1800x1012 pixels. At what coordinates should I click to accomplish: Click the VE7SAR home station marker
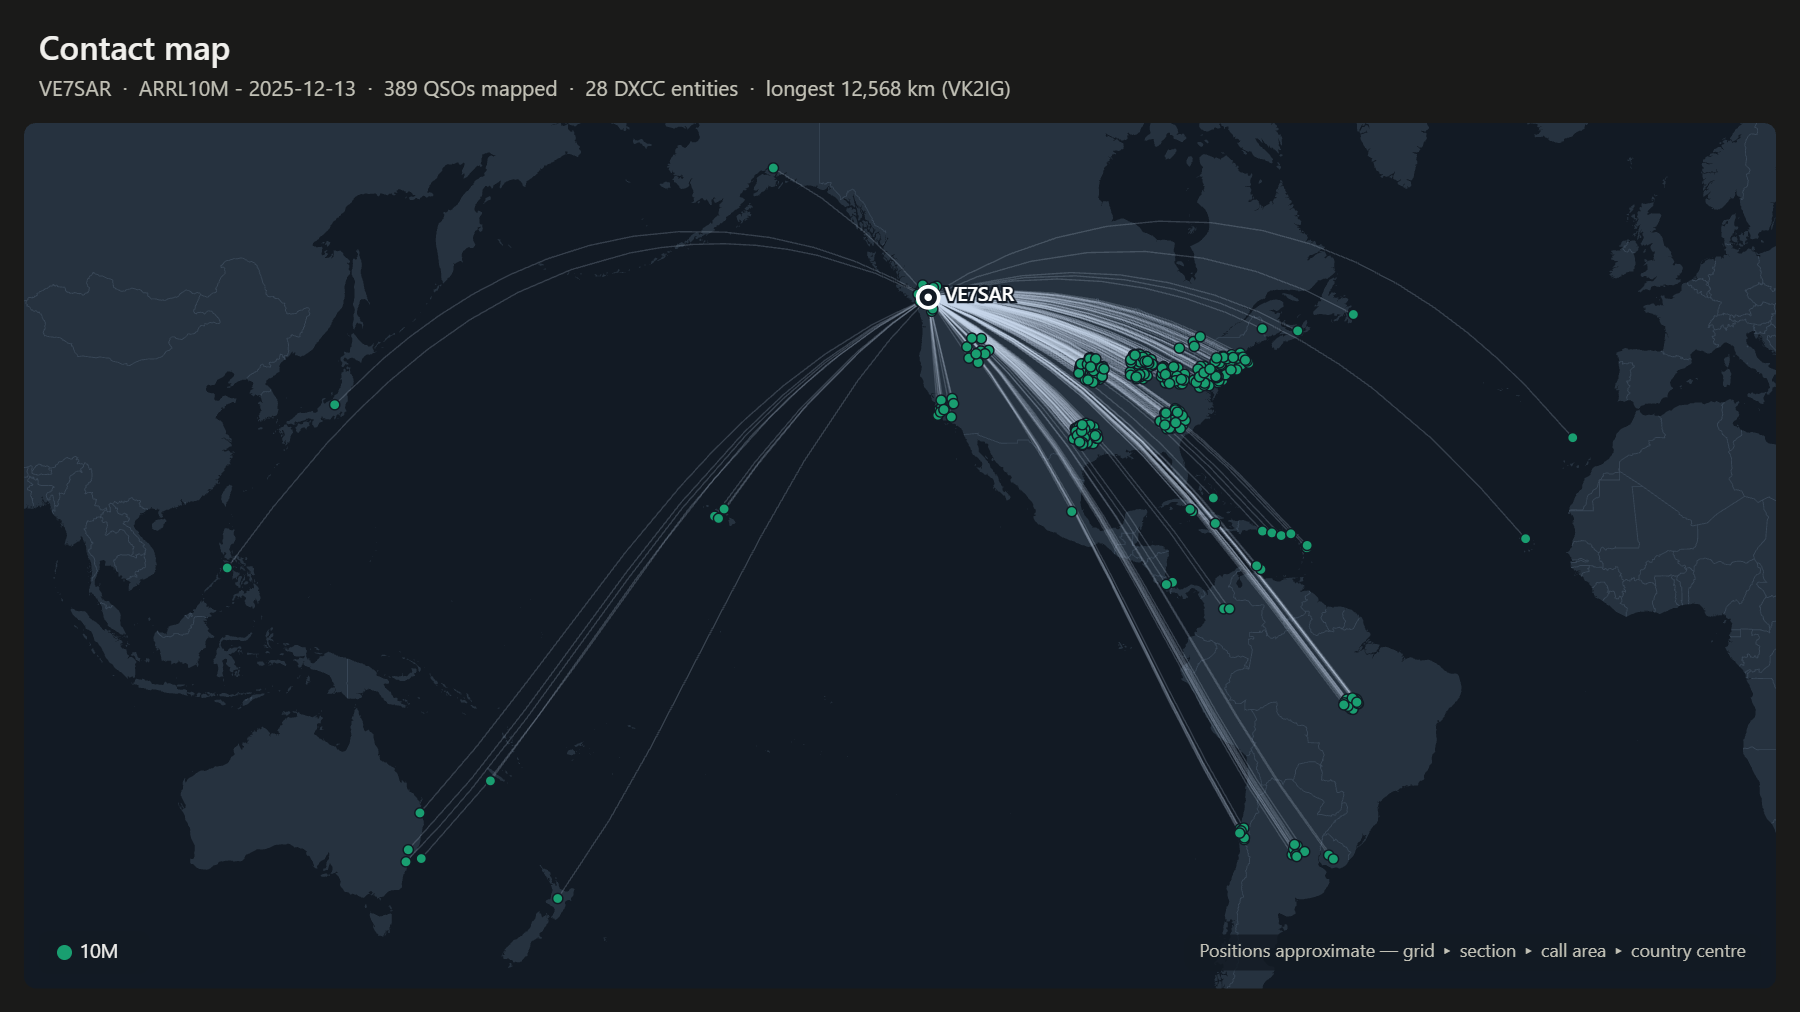tap(928, 297)
